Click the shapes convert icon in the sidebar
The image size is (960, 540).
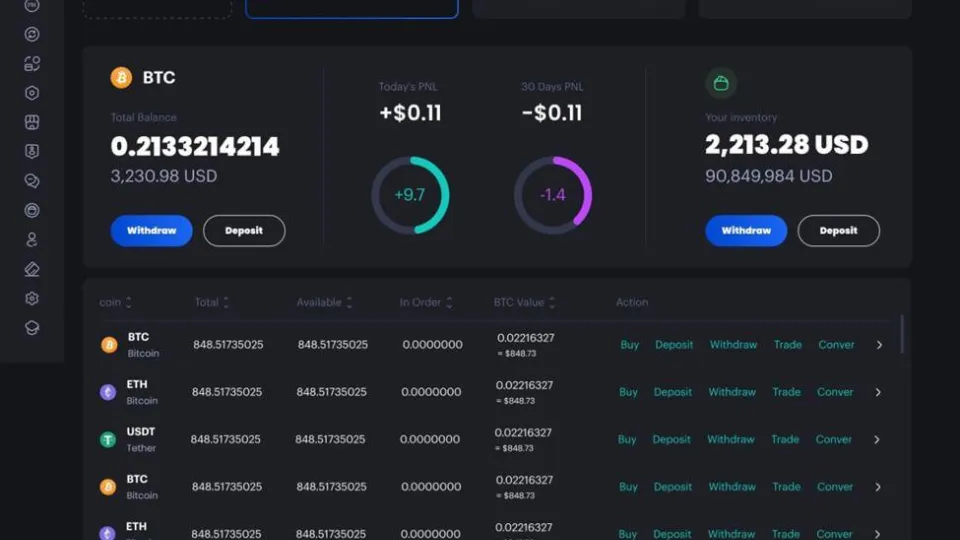[32, 64]
